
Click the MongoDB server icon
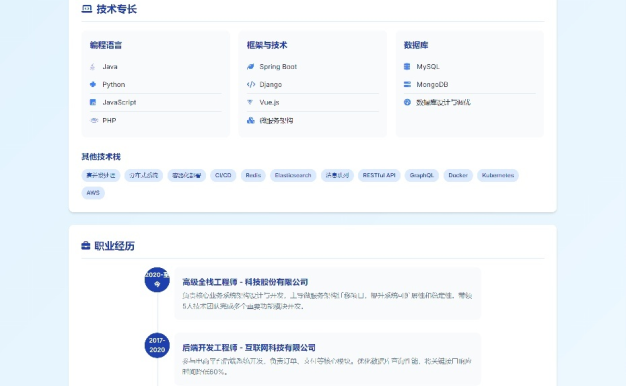click(407, 84)
